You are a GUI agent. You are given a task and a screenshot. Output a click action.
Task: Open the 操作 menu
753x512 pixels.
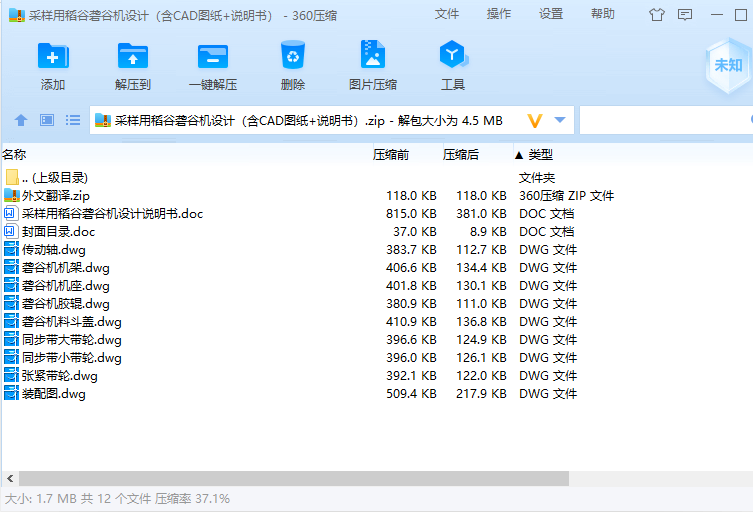(498, 14)
